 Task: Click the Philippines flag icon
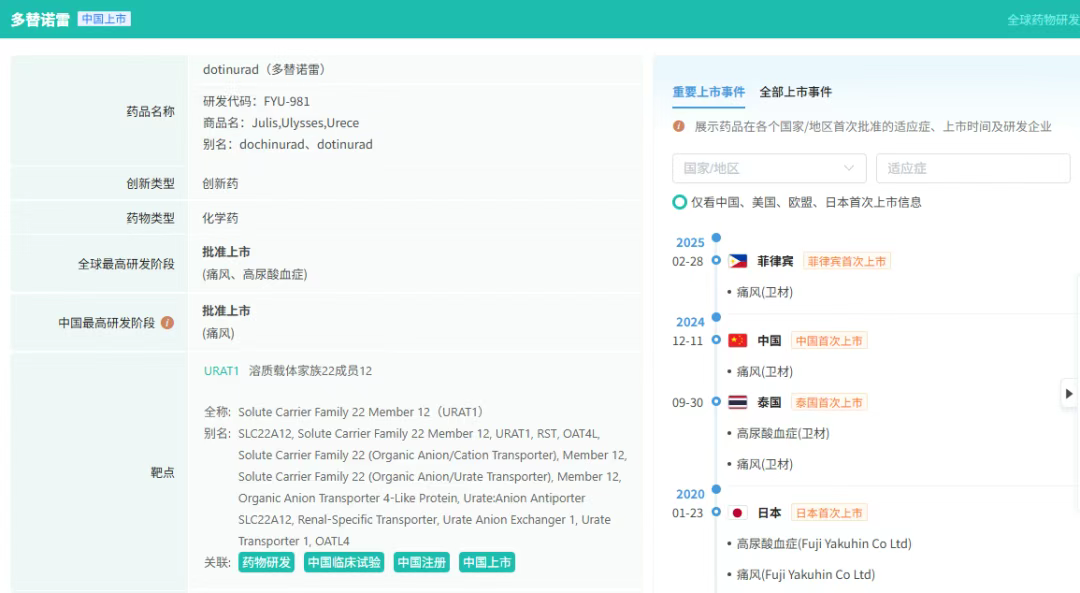[738, 261]
